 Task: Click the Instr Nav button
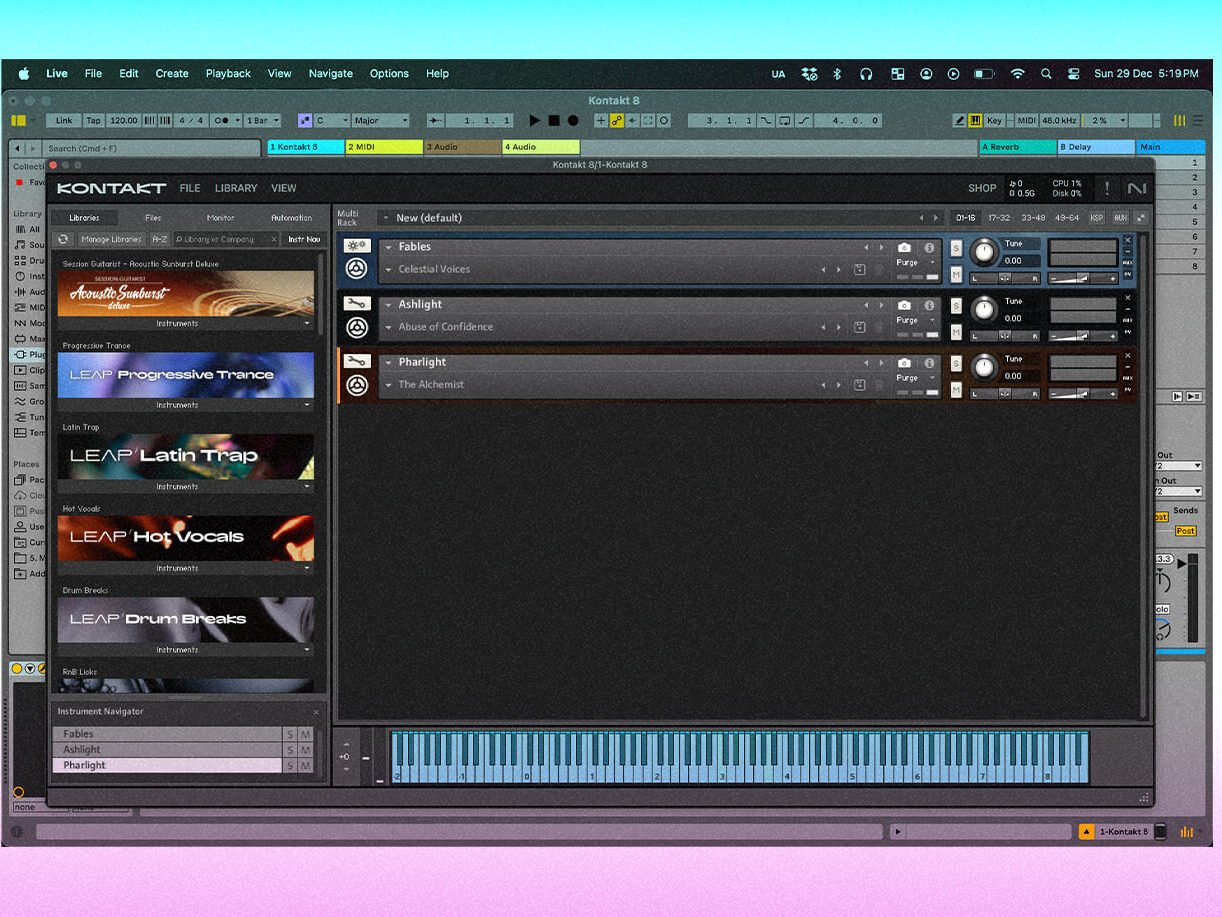point(304,239)
